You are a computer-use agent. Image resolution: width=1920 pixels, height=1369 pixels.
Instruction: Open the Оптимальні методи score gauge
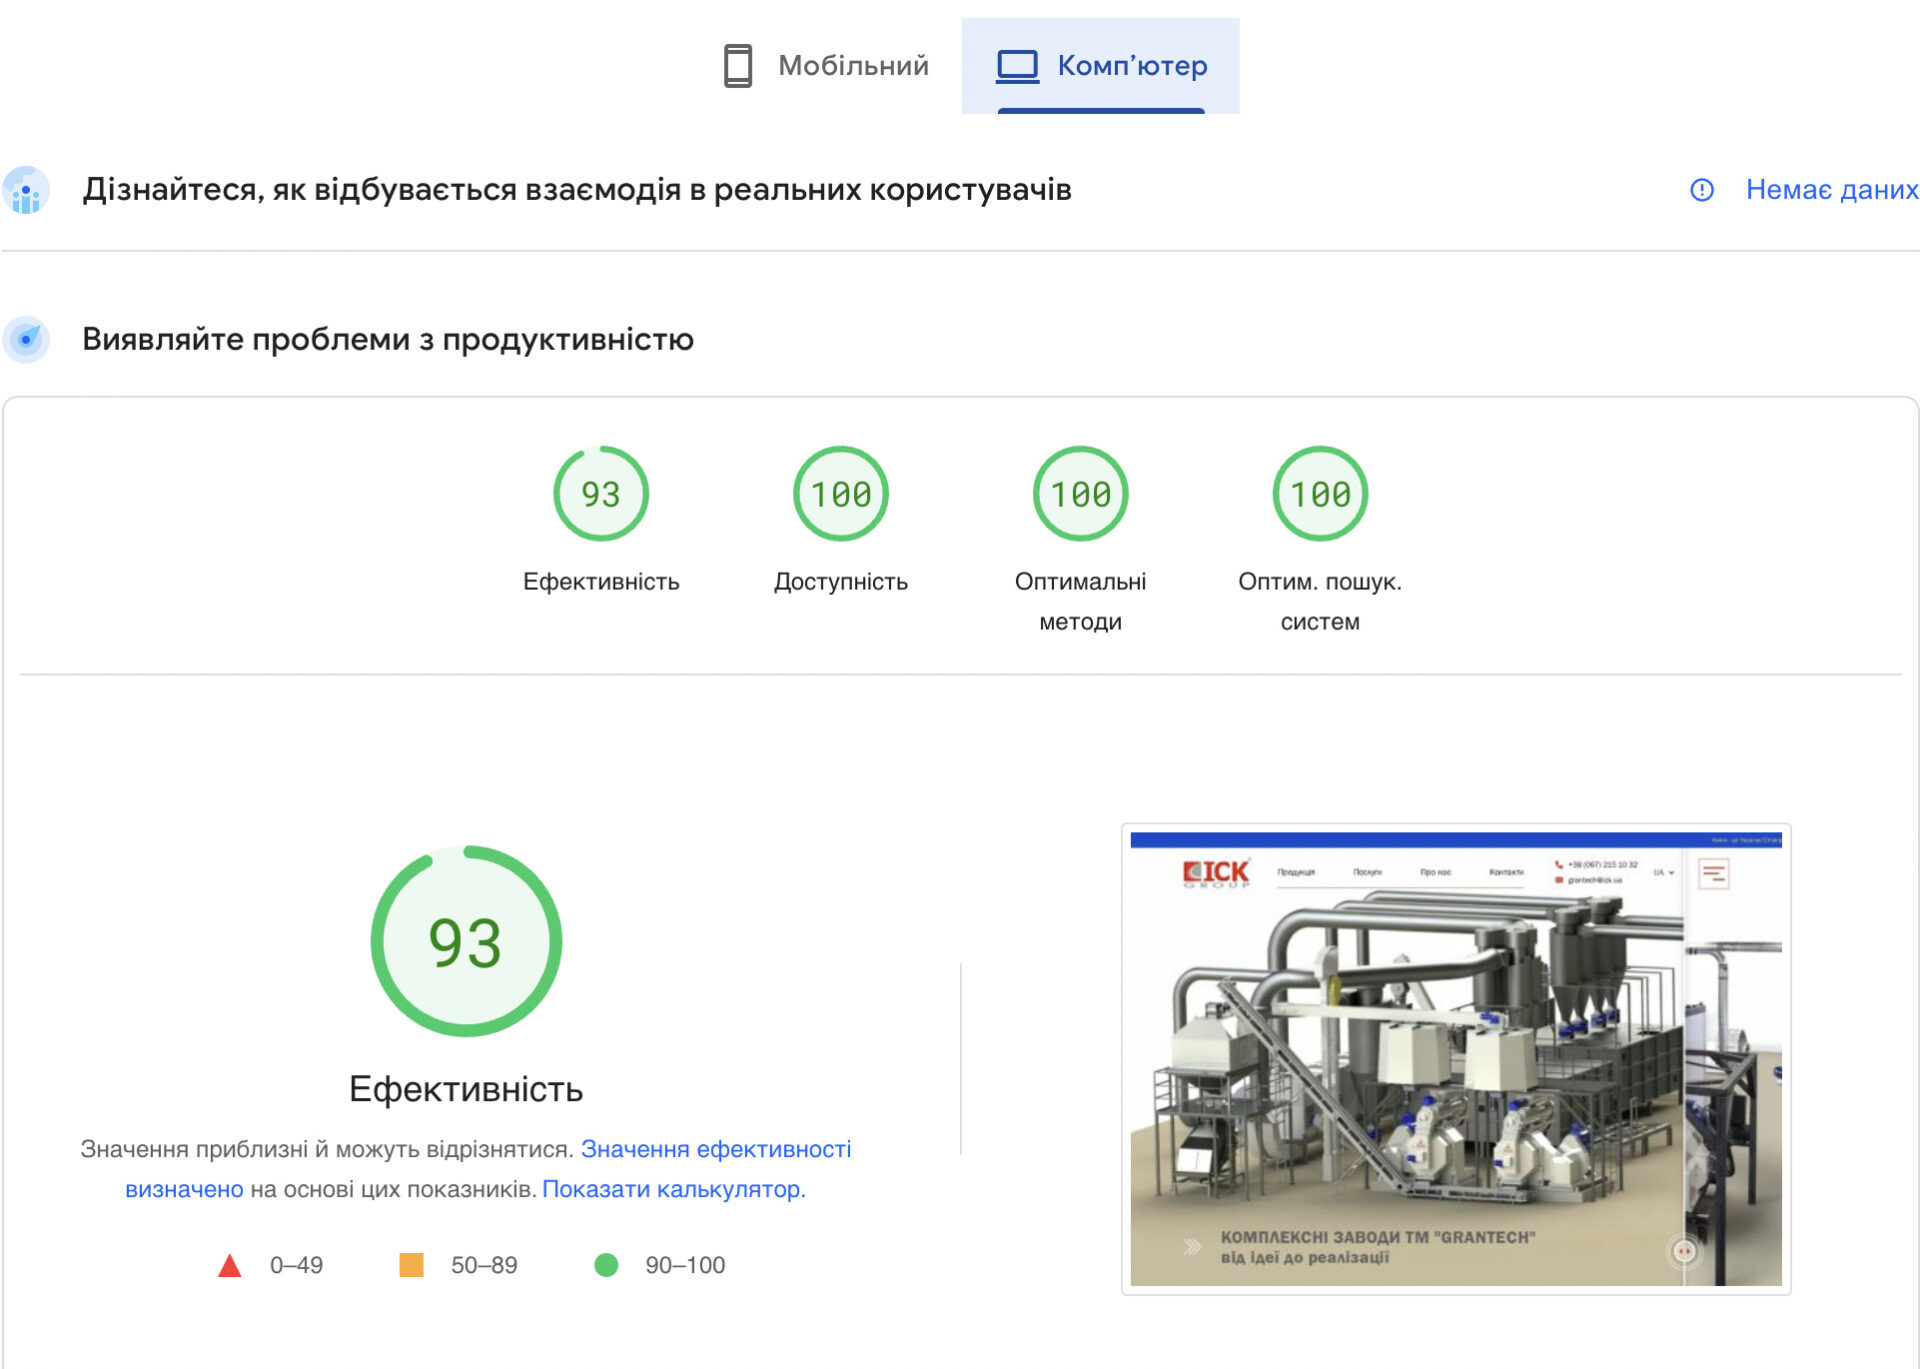tap(1081, 494)
